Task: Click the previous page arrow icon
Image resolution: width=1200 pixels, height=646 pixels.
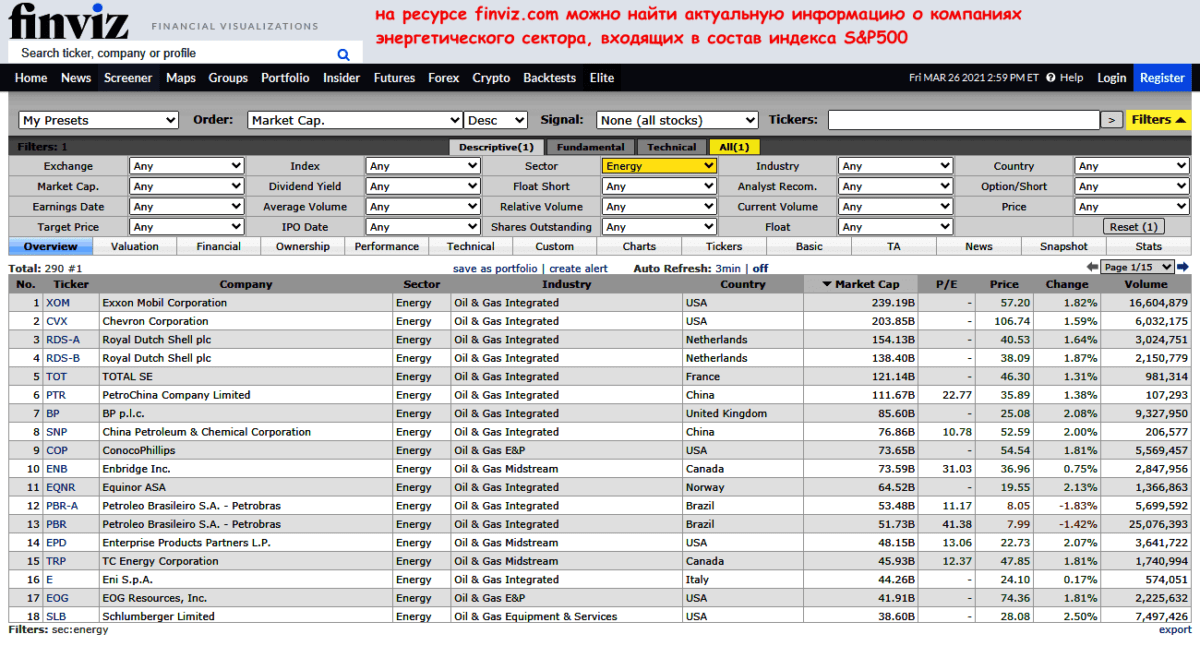Action: coord(1092,268)
